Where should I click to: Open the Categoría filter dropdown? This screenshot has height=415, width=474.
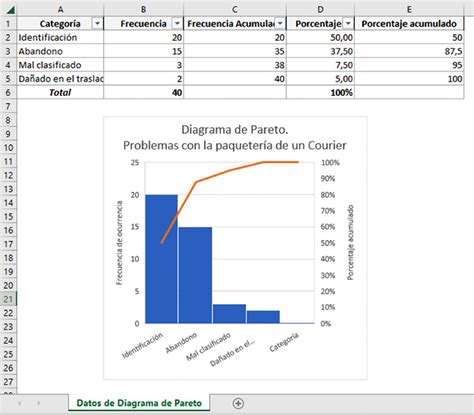coord(97,24)
